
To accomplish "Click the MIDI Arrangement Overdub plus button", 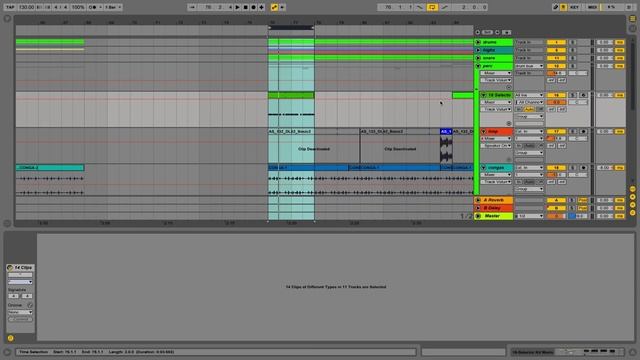I will 262,7.
